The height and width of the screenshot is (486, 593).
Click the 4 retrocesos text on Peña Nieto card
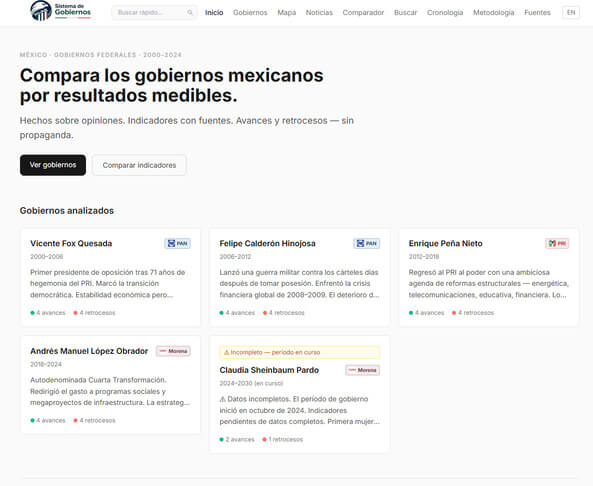476,313
